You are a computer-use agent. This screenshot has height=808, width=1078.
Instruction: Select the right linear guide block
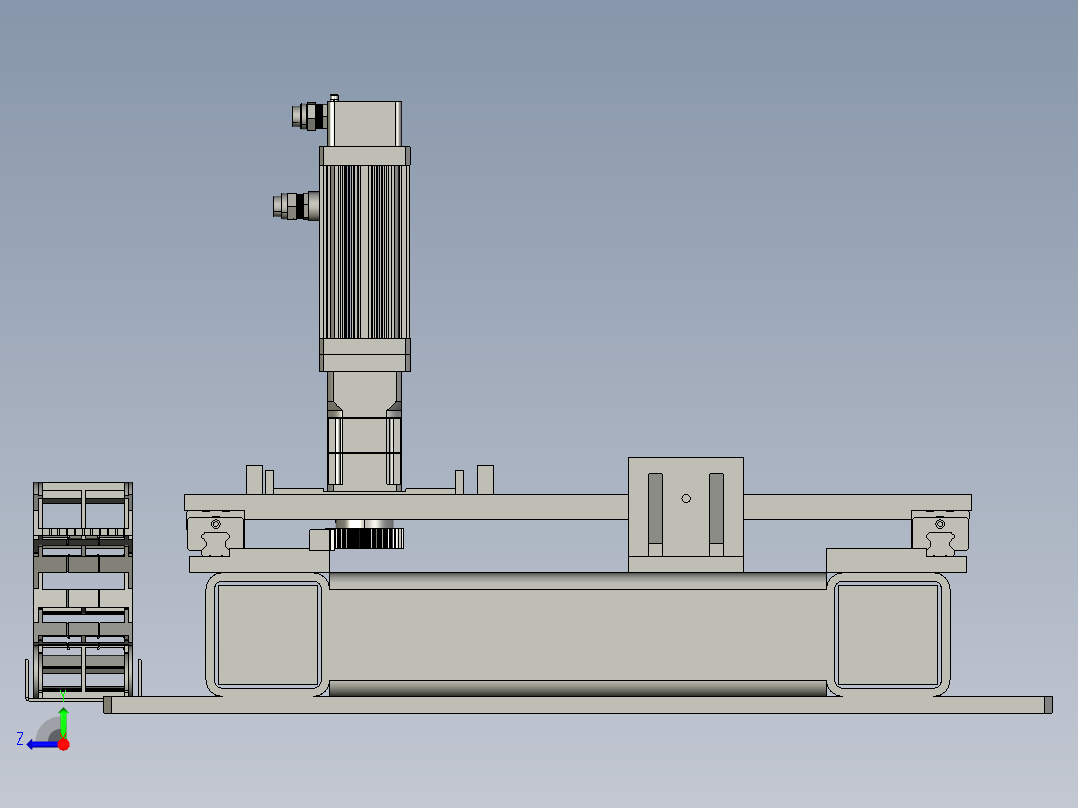click(940, 533)
